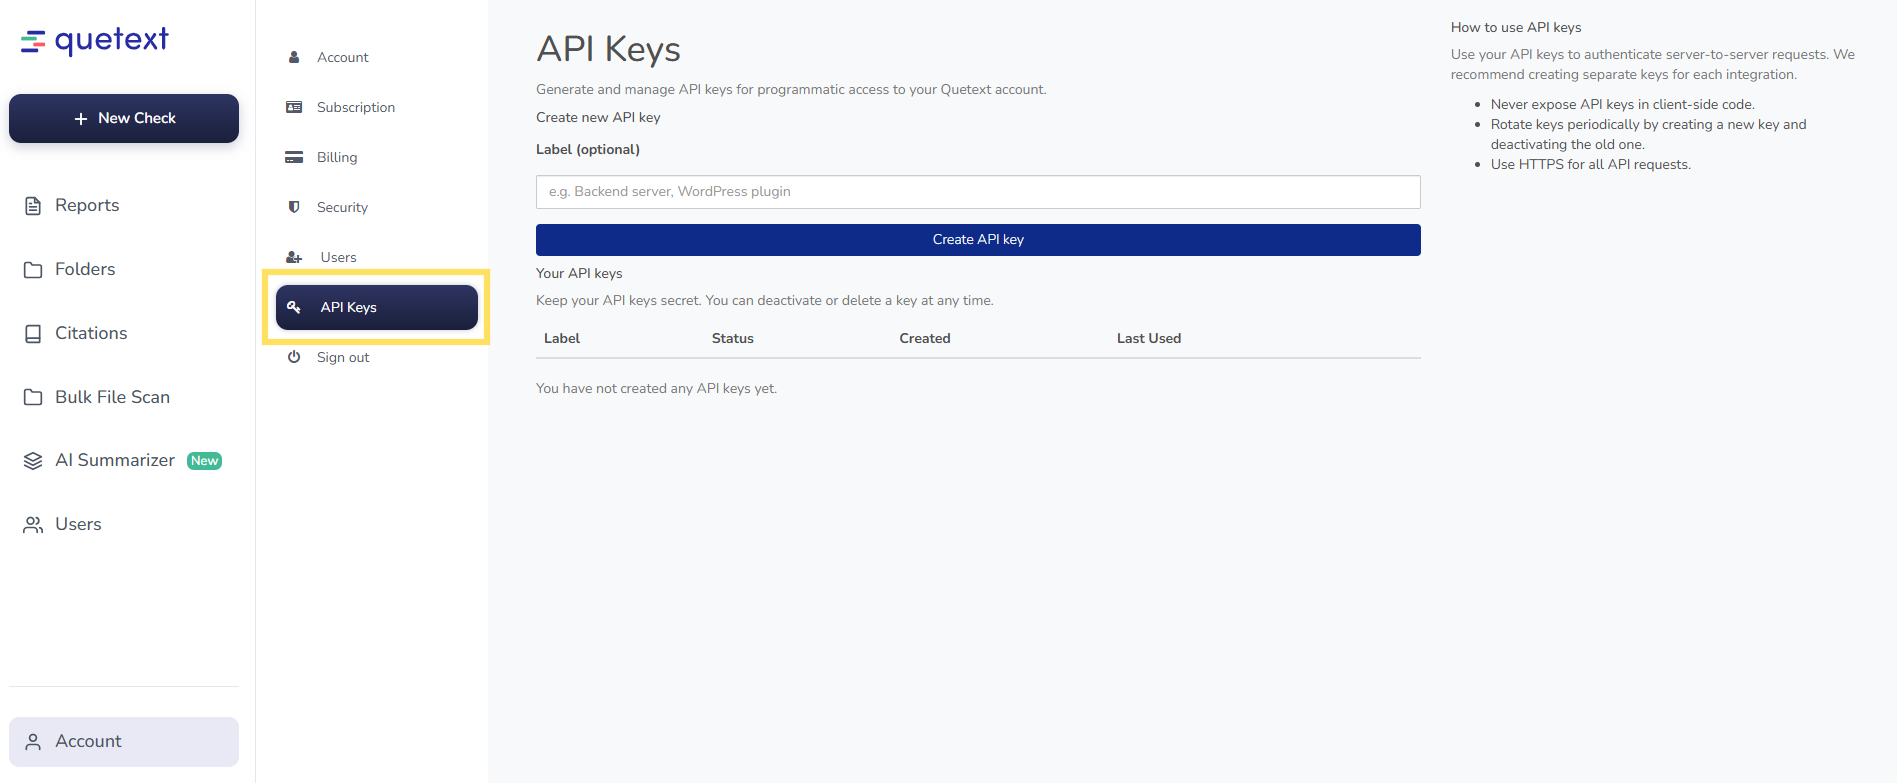Click the Created column header
Image resolution: width=1897 pixels, height=783 pixels.
(x=924, y=339)
